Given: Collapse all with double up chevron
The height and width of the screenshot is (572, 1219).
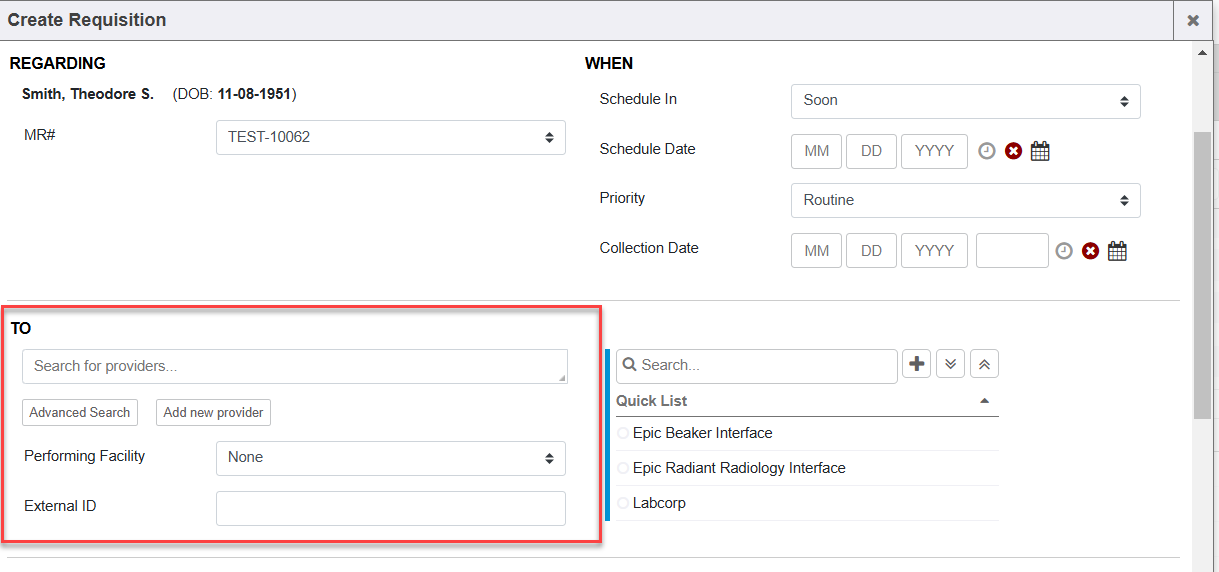Looking at the screenshot, I should pos(984,364).
